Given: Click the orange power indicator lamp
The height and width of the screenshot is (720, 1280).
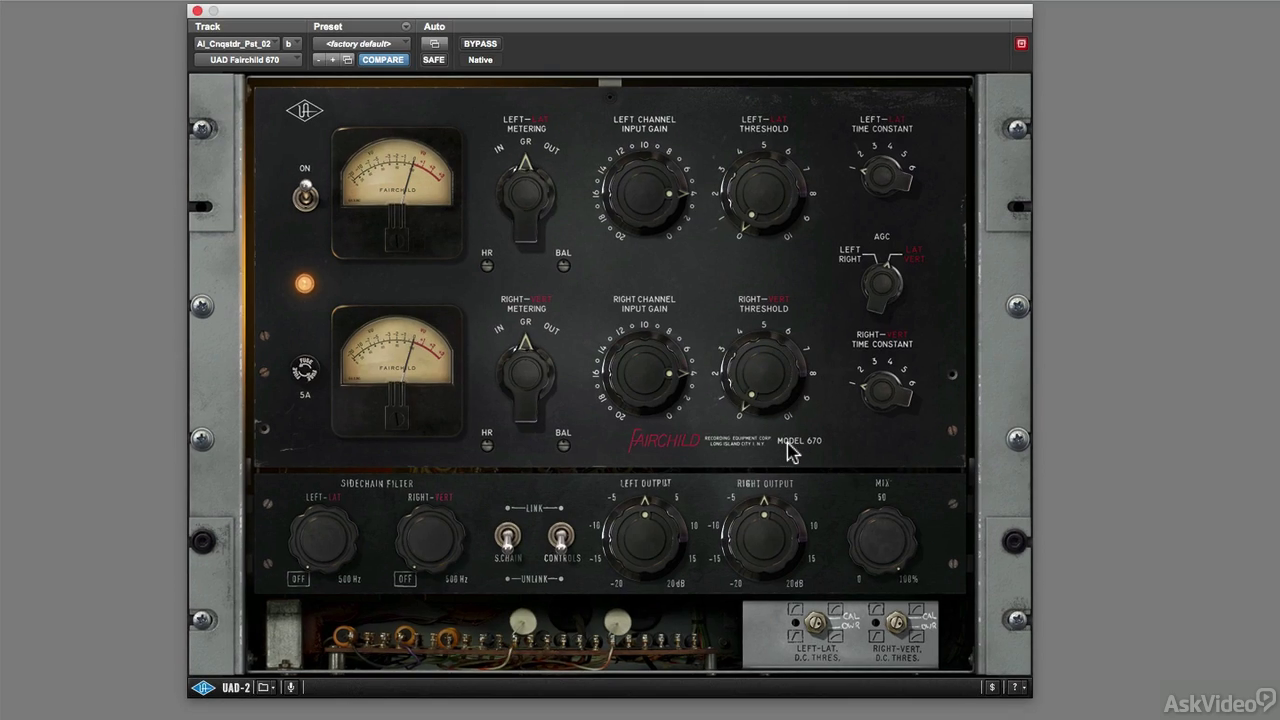Looking at the screenshot, I should [x=304, y=284].
